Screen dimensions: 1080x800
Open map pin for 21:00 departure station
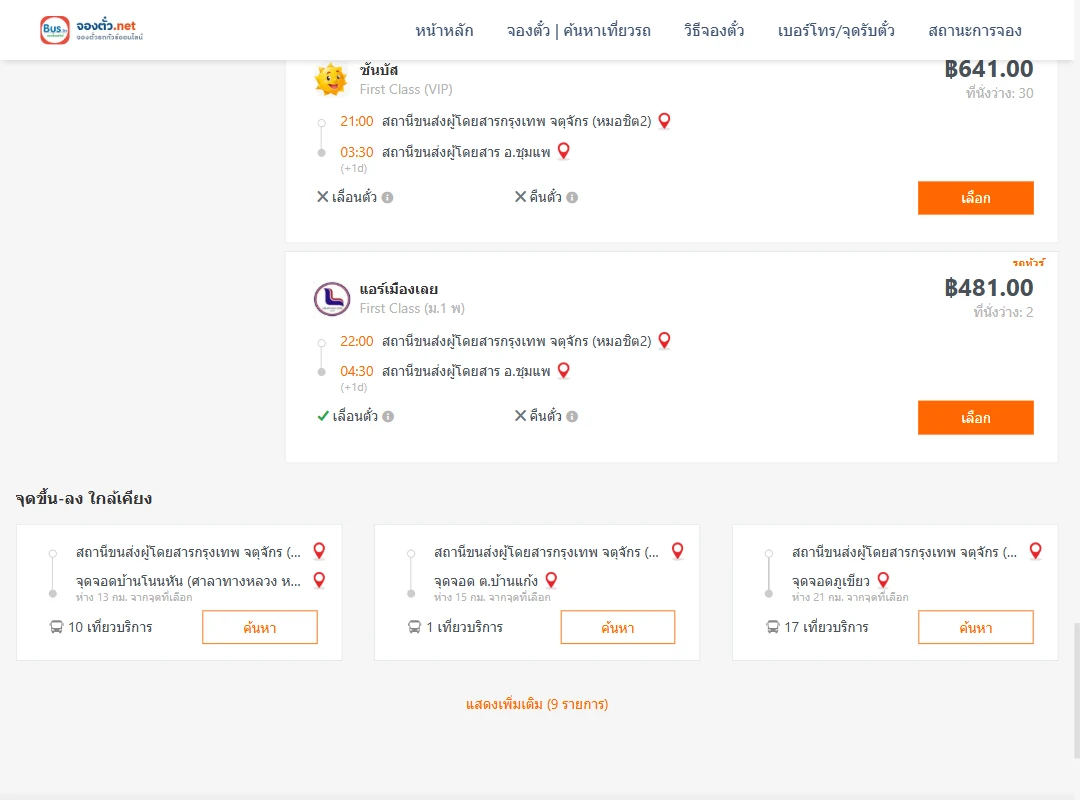pyautogui.click(x=665, y=121)
